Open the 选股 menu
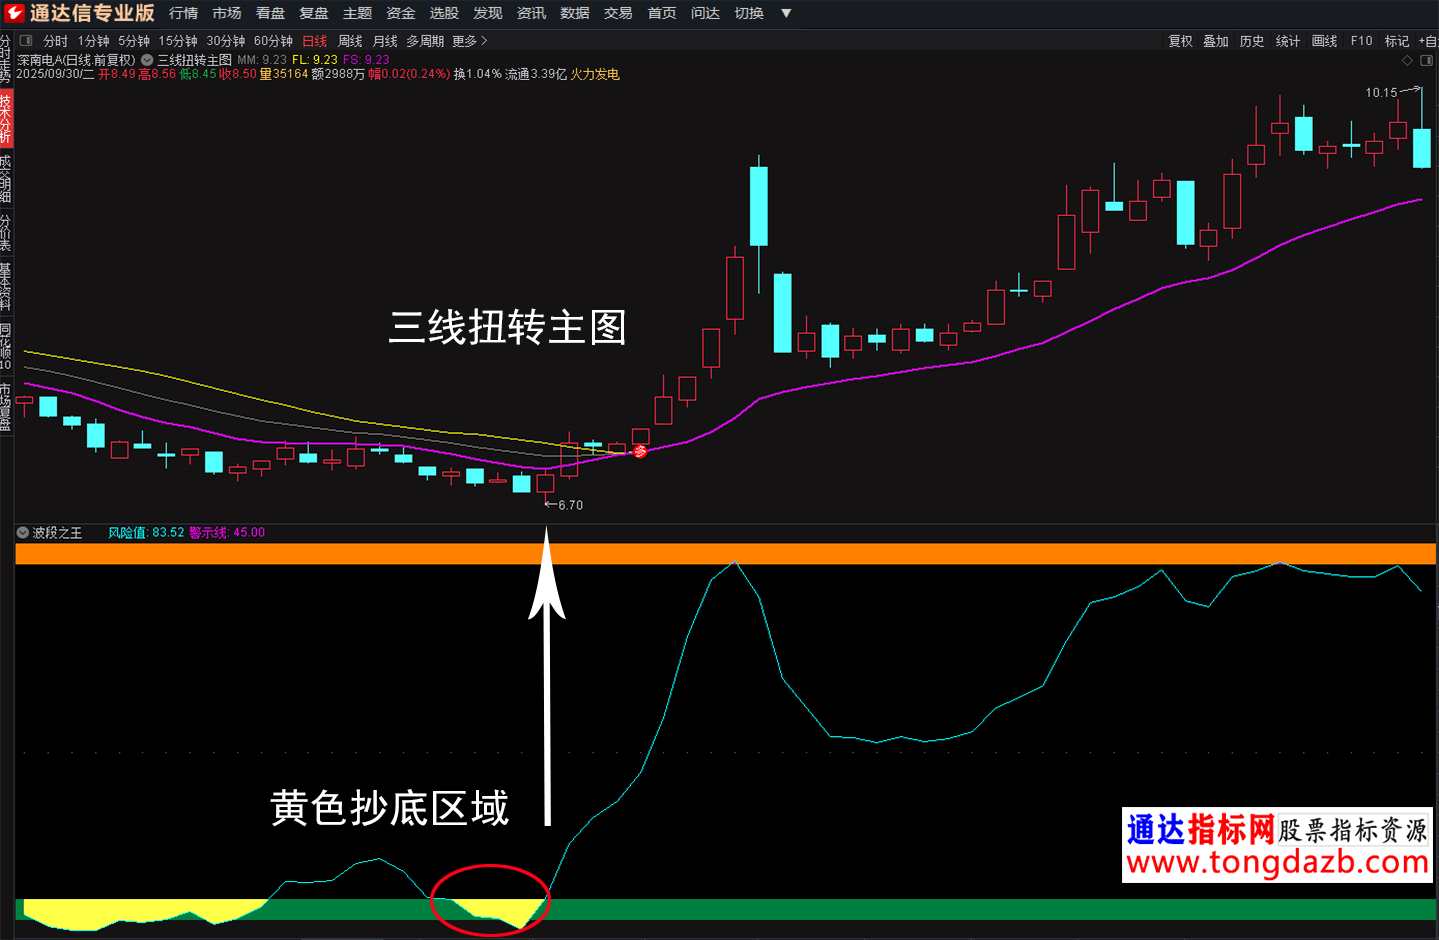This screenshot has height=940, width=1439. point(444,13)
